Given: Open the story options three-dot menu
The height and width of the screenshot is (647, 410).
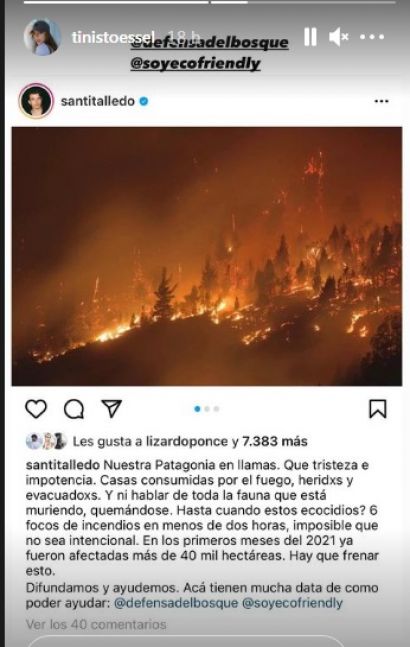Looking at the screenshot, I should pyautogui.click(x=372, y=37).
